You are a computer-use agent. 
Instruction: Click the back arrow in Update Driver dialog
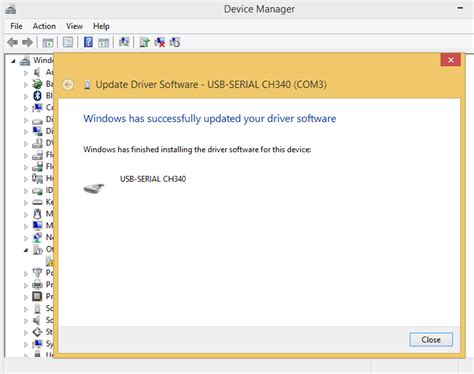coord(68,85)
